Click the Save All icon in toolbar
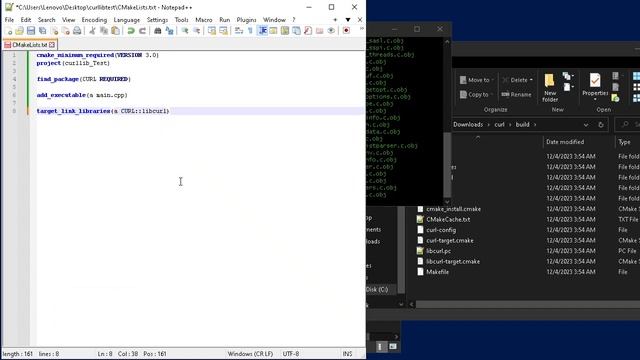The image size is (640, 360). click(42, 31)
